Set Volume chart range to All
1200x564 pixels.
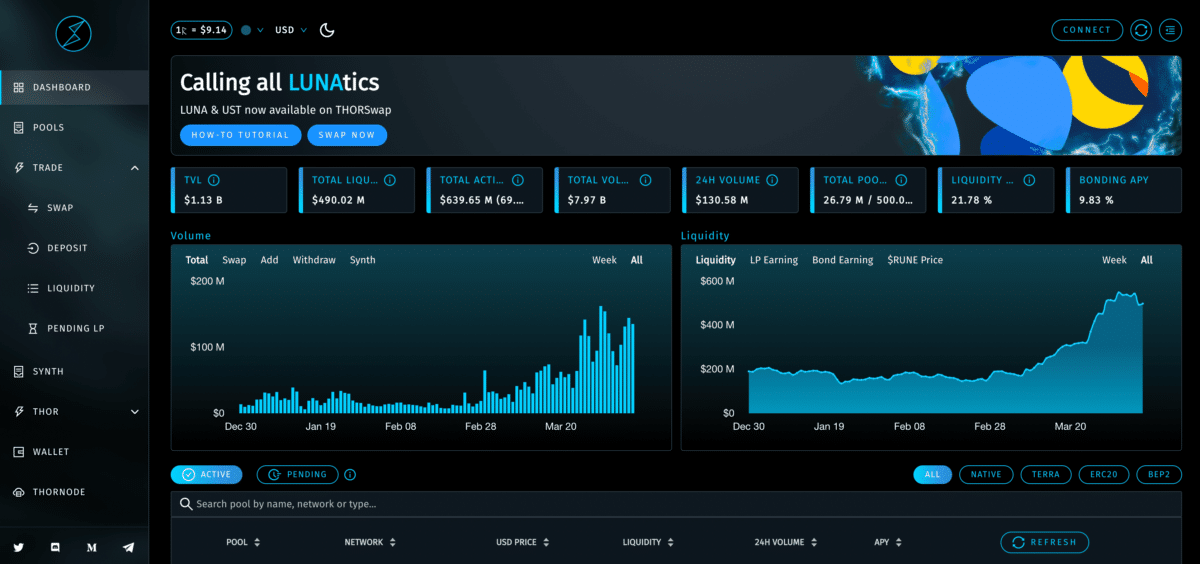(x=637, y=260)
